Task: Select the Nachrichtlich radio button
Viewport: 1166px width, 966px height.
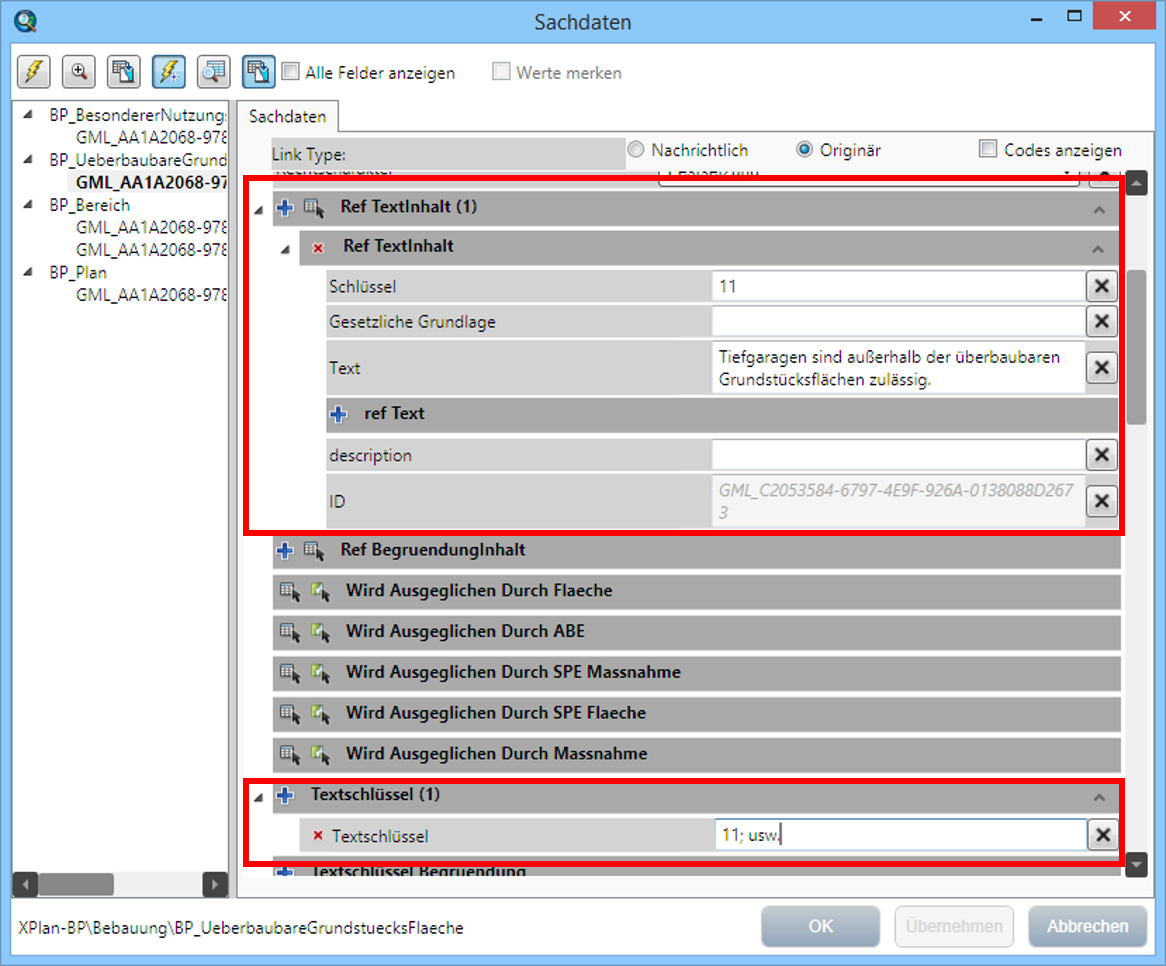Action: click(x=636, y=150)
